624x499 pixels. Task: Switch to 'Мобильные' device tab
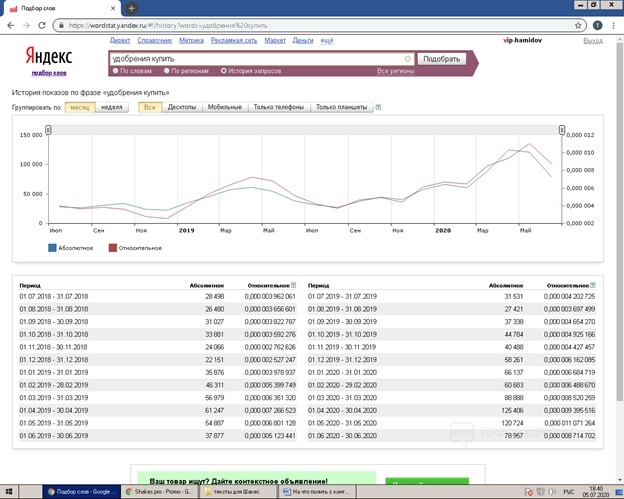pyautogui.click(x=225, y=106)
